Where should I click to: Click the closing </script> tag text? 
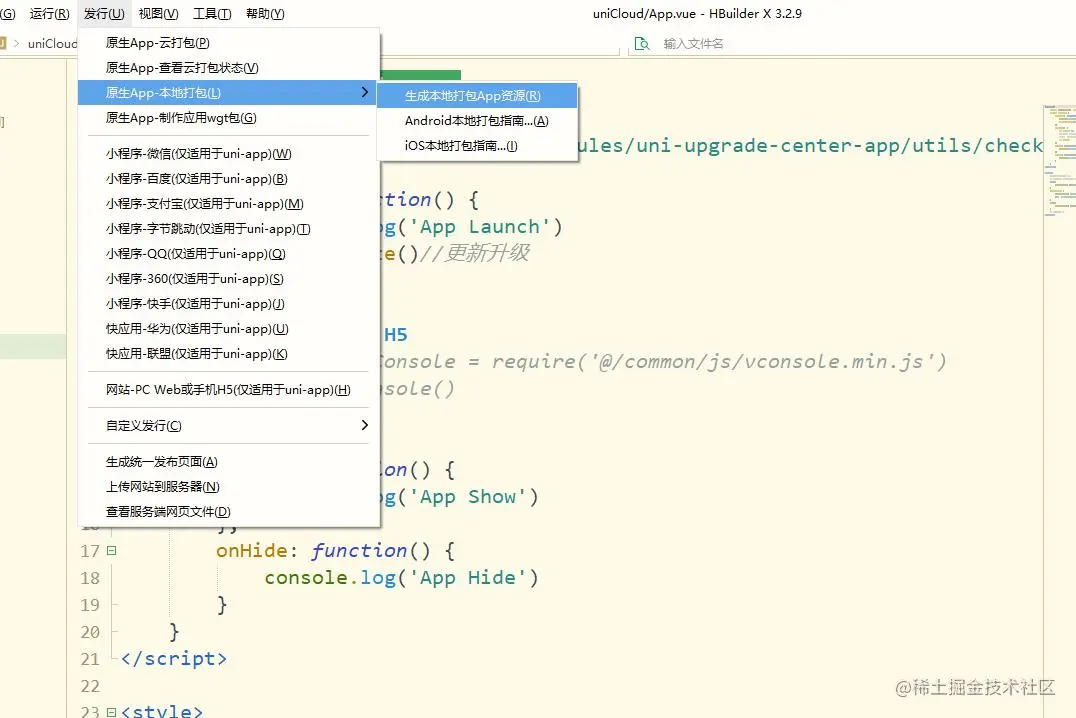click(174, 659)
